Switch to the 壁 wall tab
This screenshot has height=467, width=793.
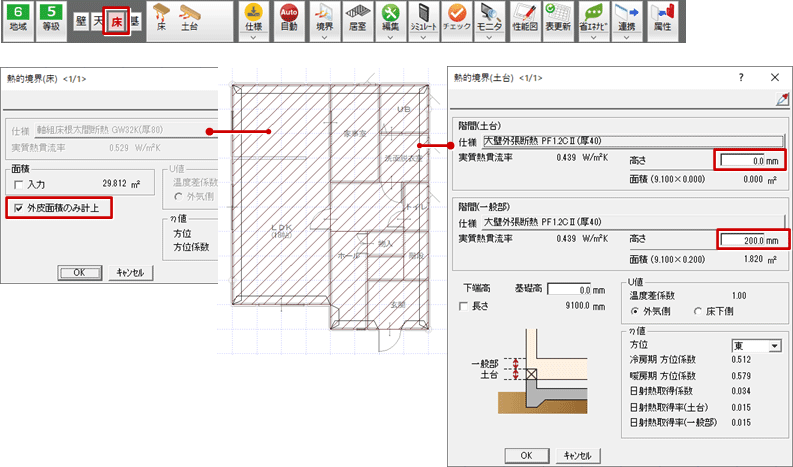click(81, 20)
